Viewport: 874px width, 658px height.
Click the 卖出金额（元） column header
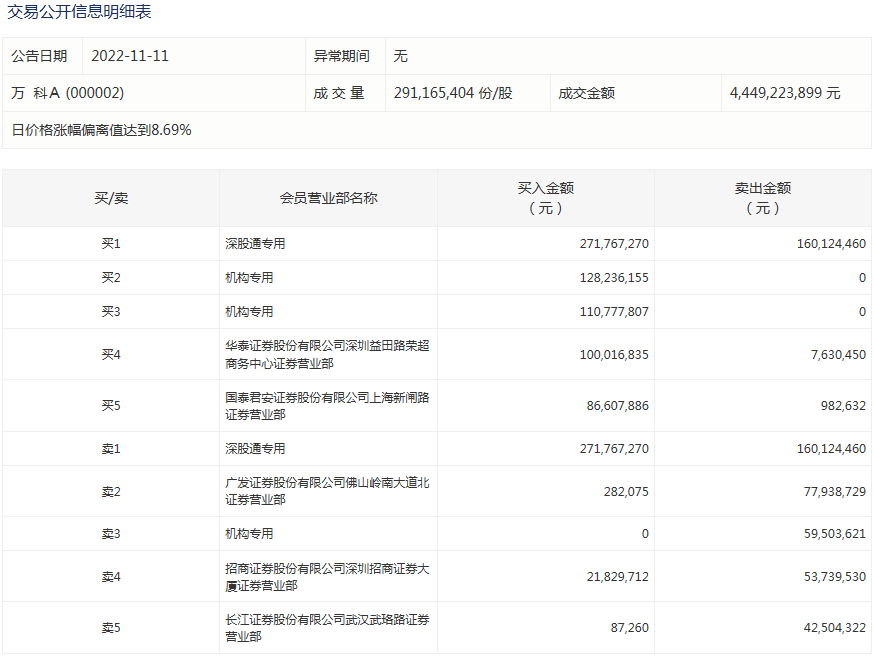click(762, 198)
